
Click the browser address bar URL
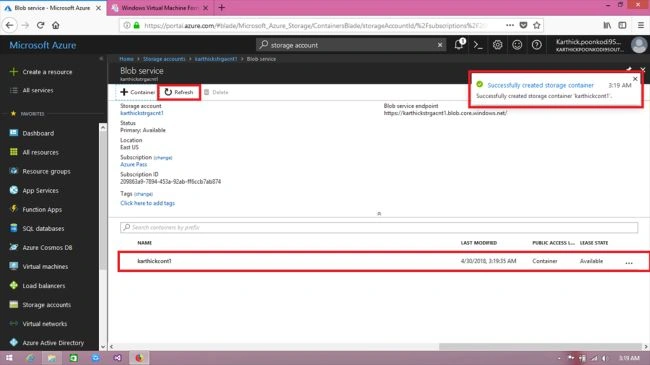315,25
